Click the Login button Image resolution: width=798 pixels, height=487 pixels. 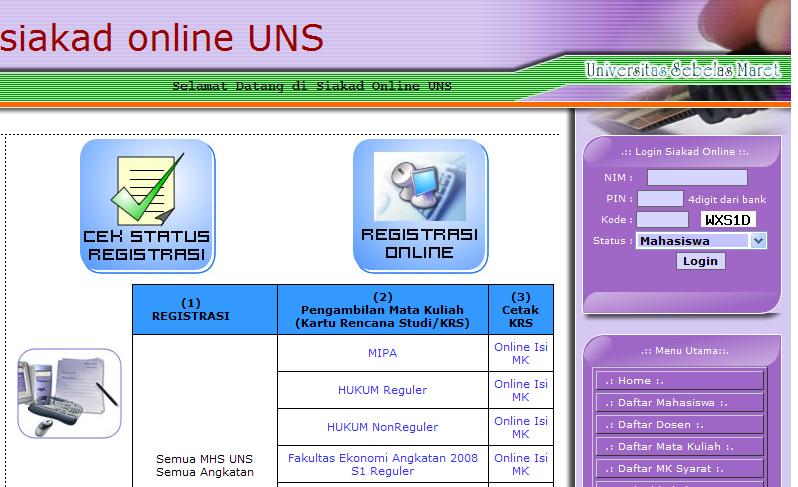tap(700, 261)
